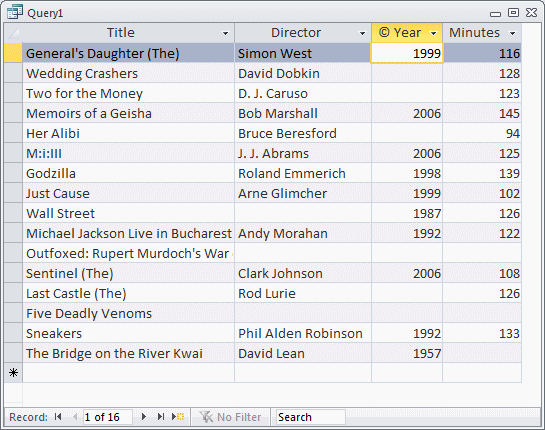Click the Her Alibi title cell
Screen dimensions: 545x430
point(128,133)
